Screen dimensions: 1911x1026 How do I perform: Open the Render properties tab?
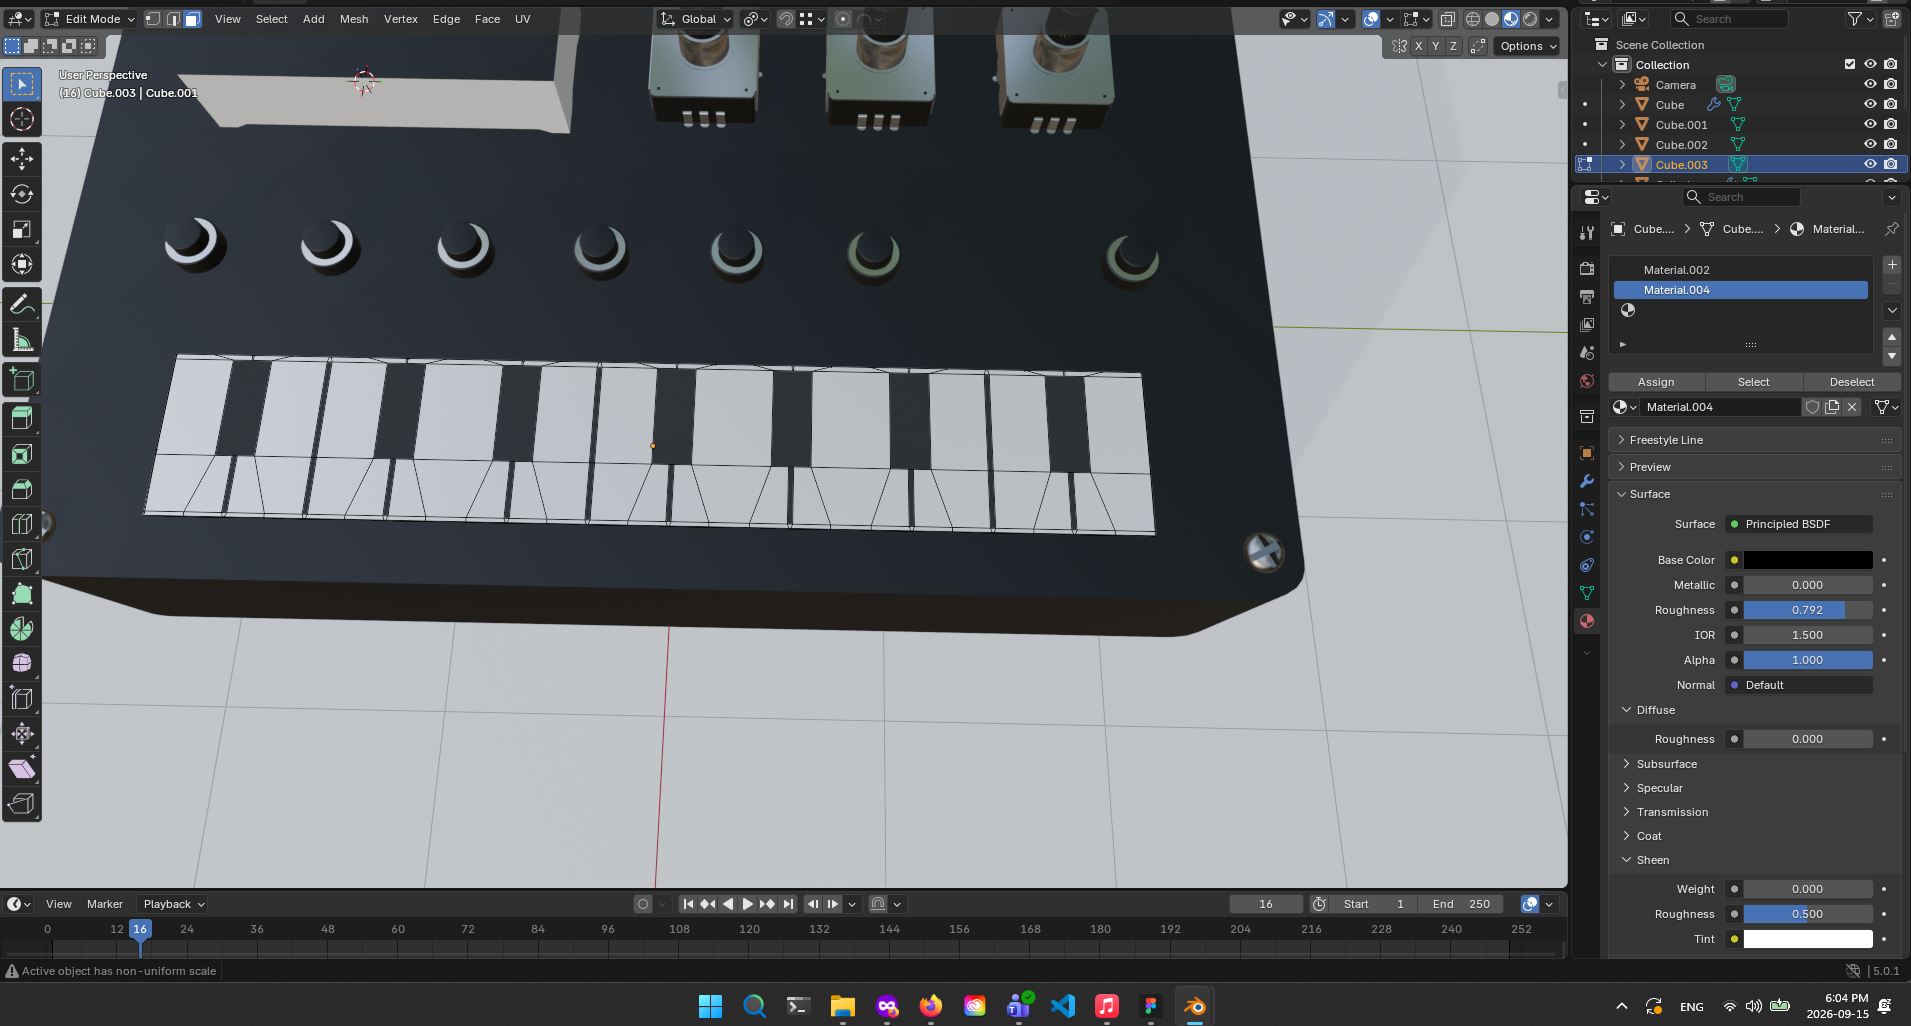(1587, 269)
